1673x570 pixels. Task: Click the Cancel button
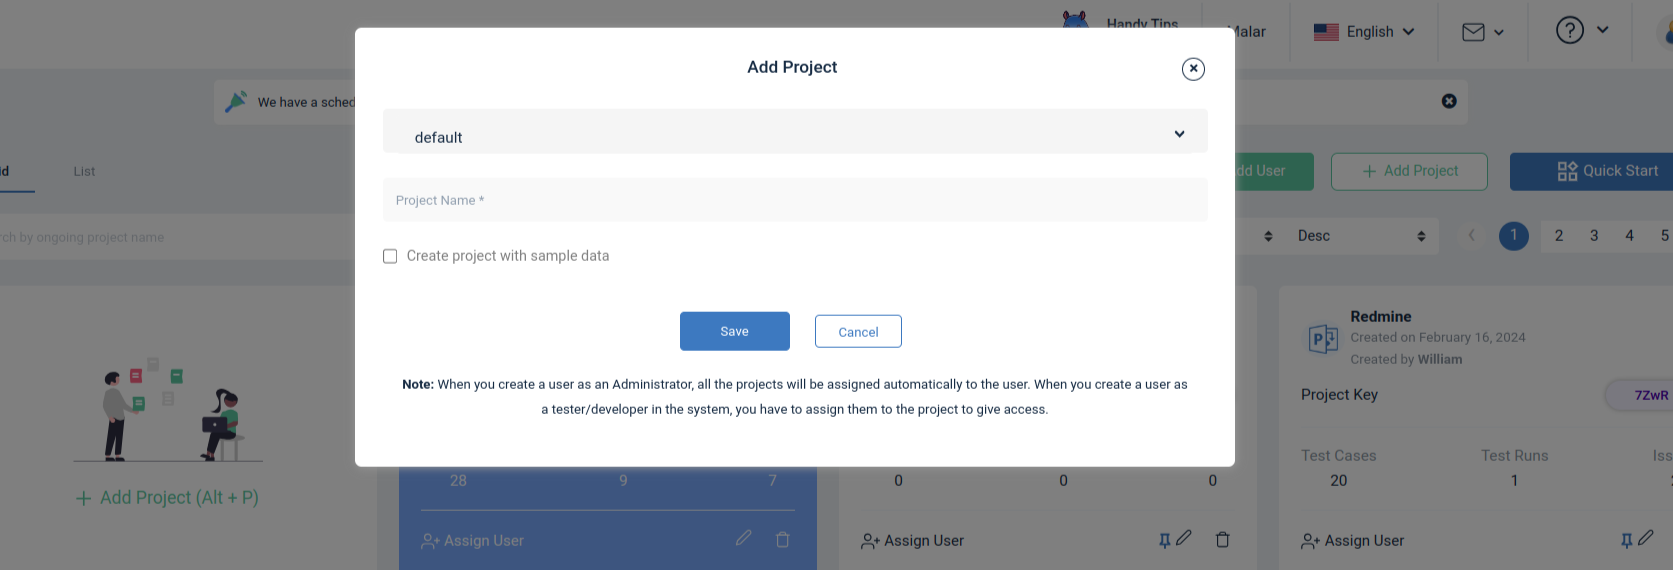[858, 332]
